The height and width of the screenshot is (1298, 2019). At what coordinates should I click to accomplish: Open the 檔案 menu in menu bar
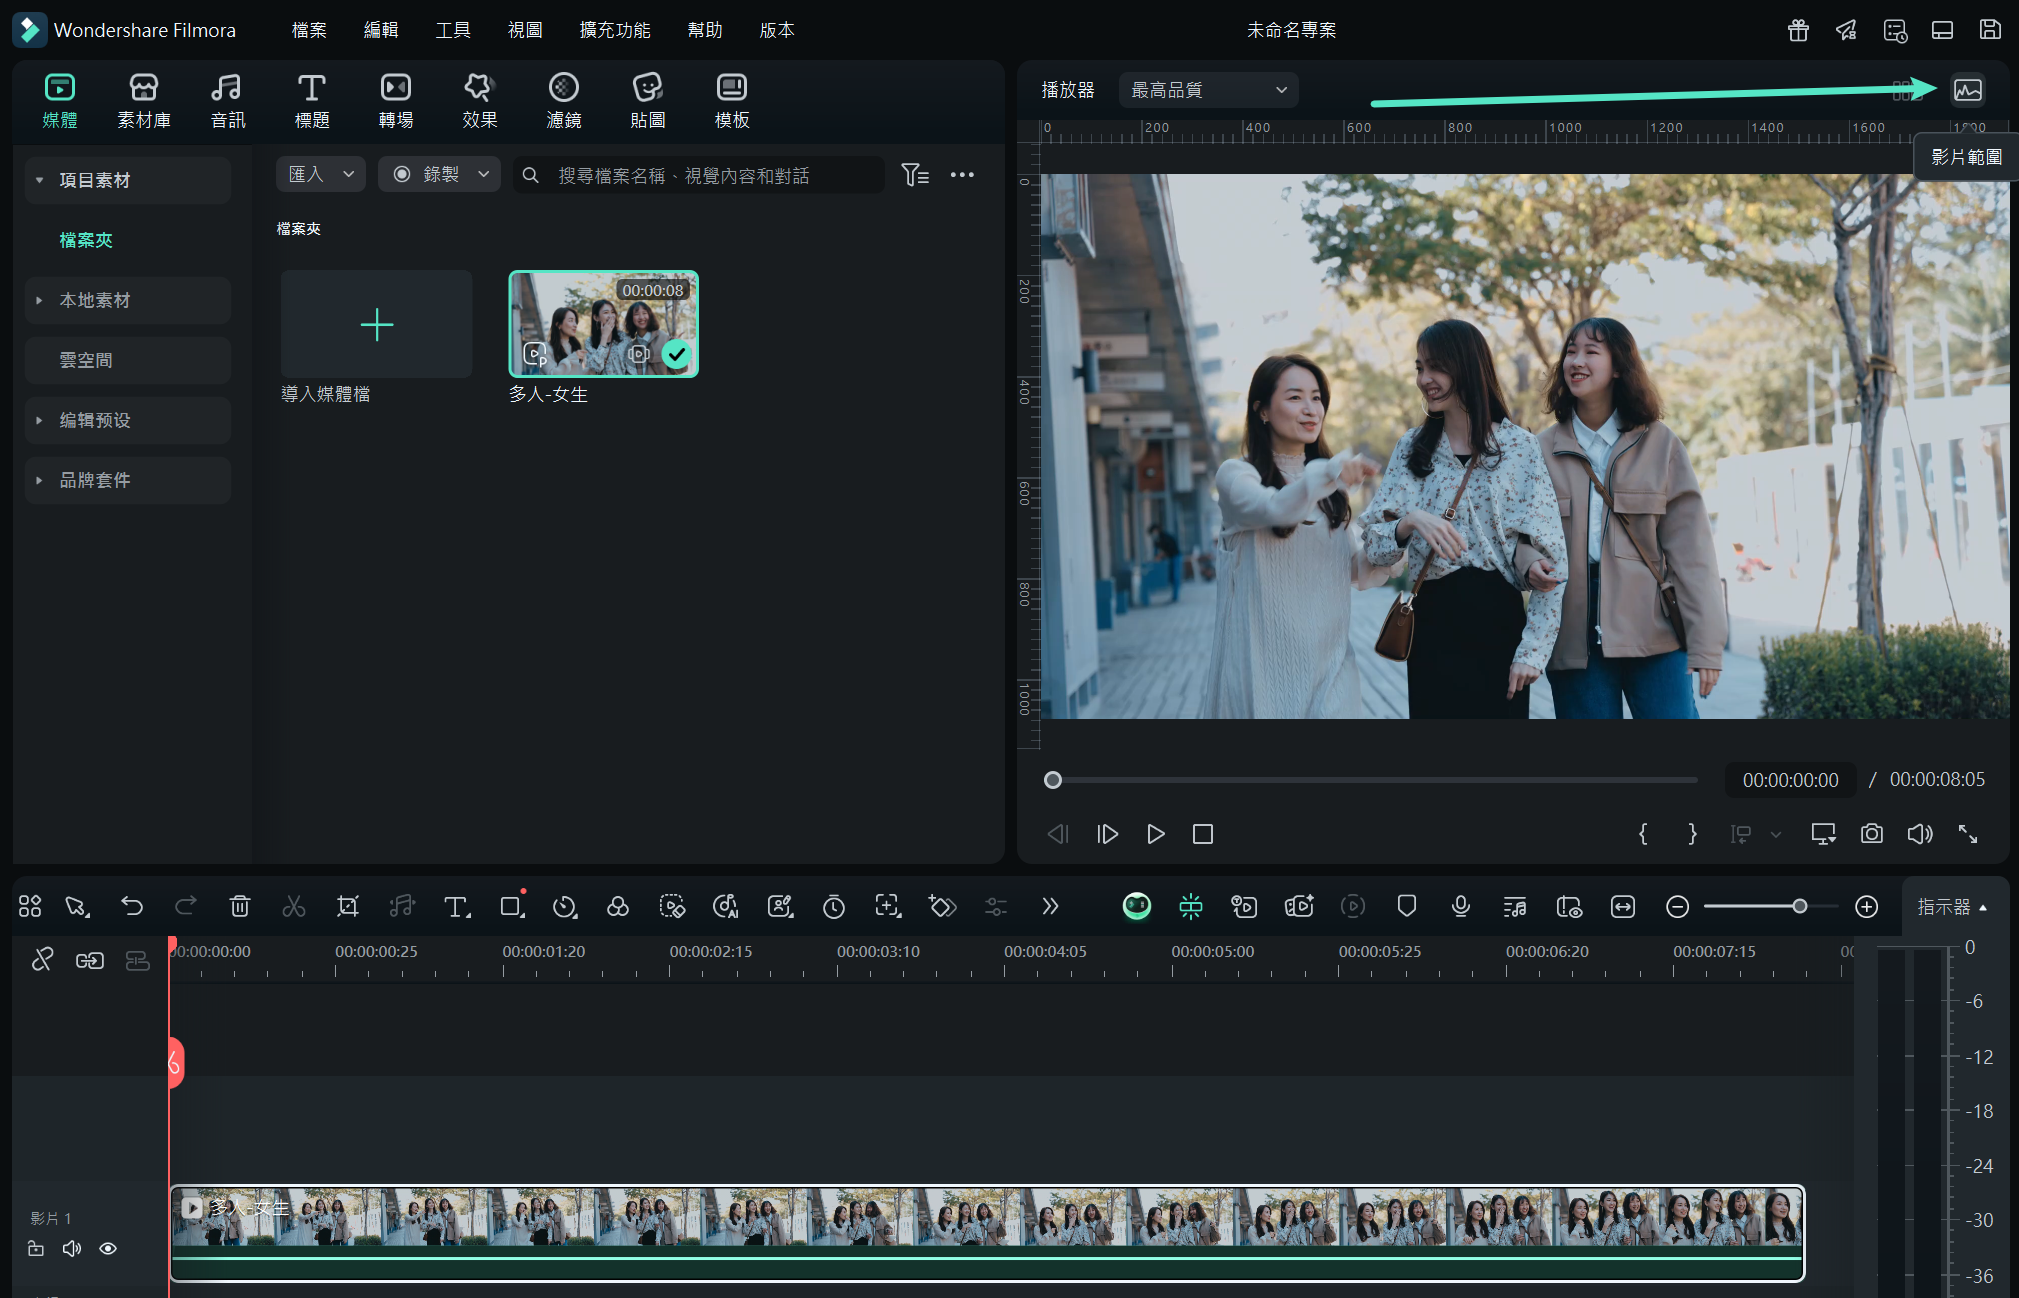click(309, 30)
